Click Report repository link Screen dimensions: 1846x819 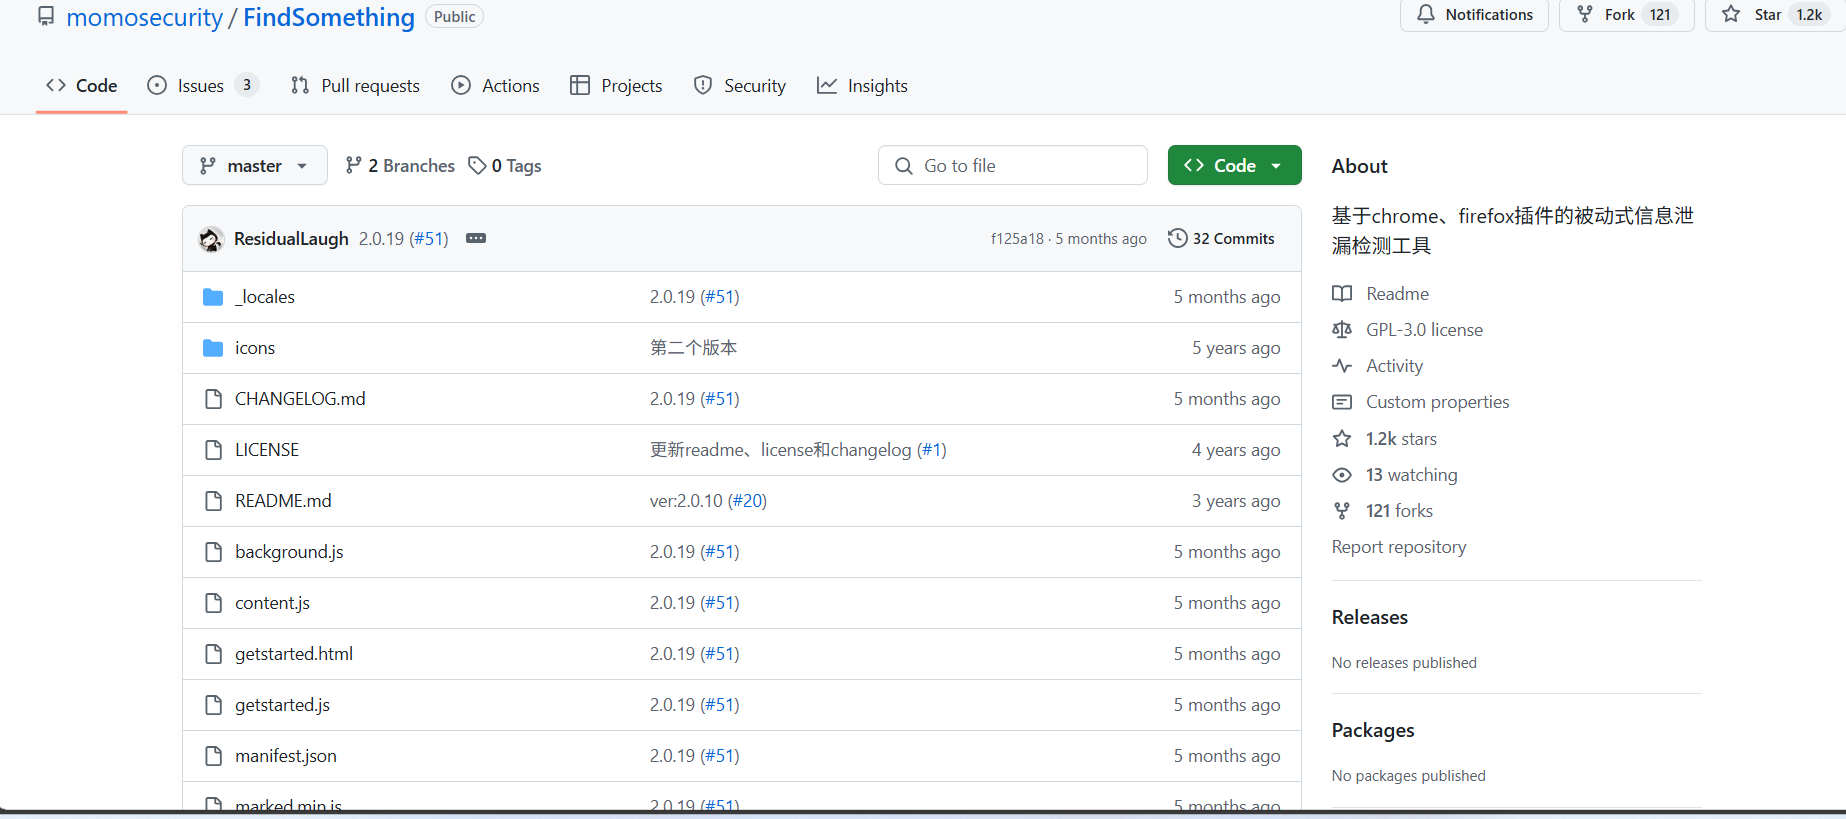(x=1399, y=547)
